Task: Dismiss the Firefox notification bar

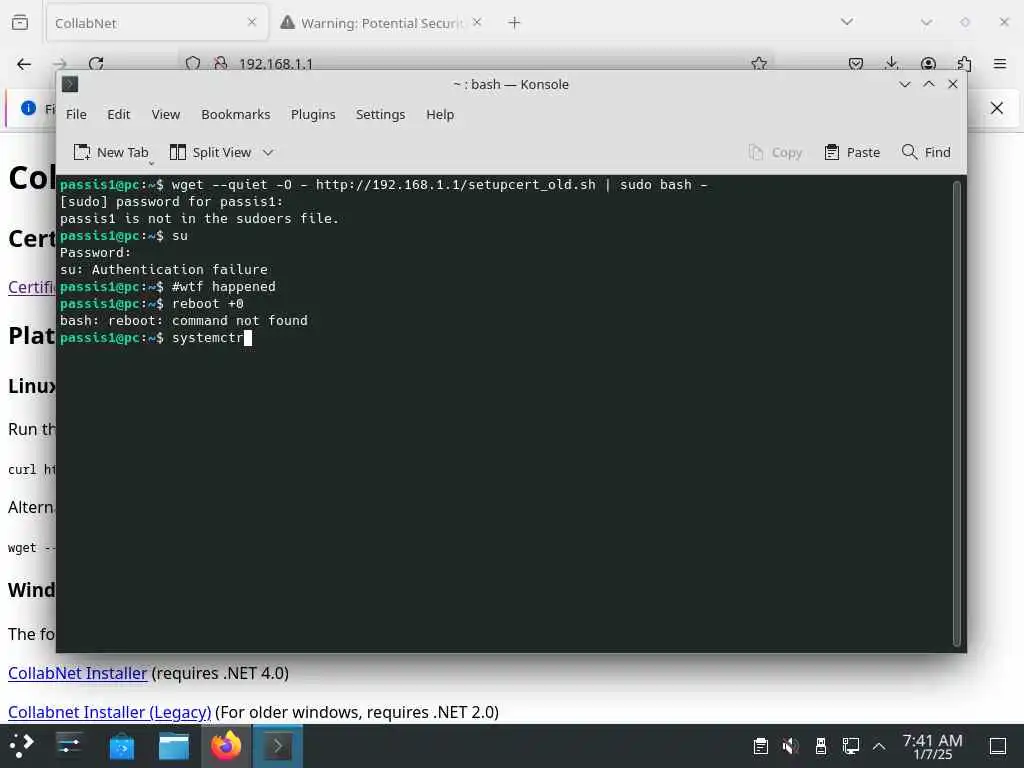Action: 997,108
